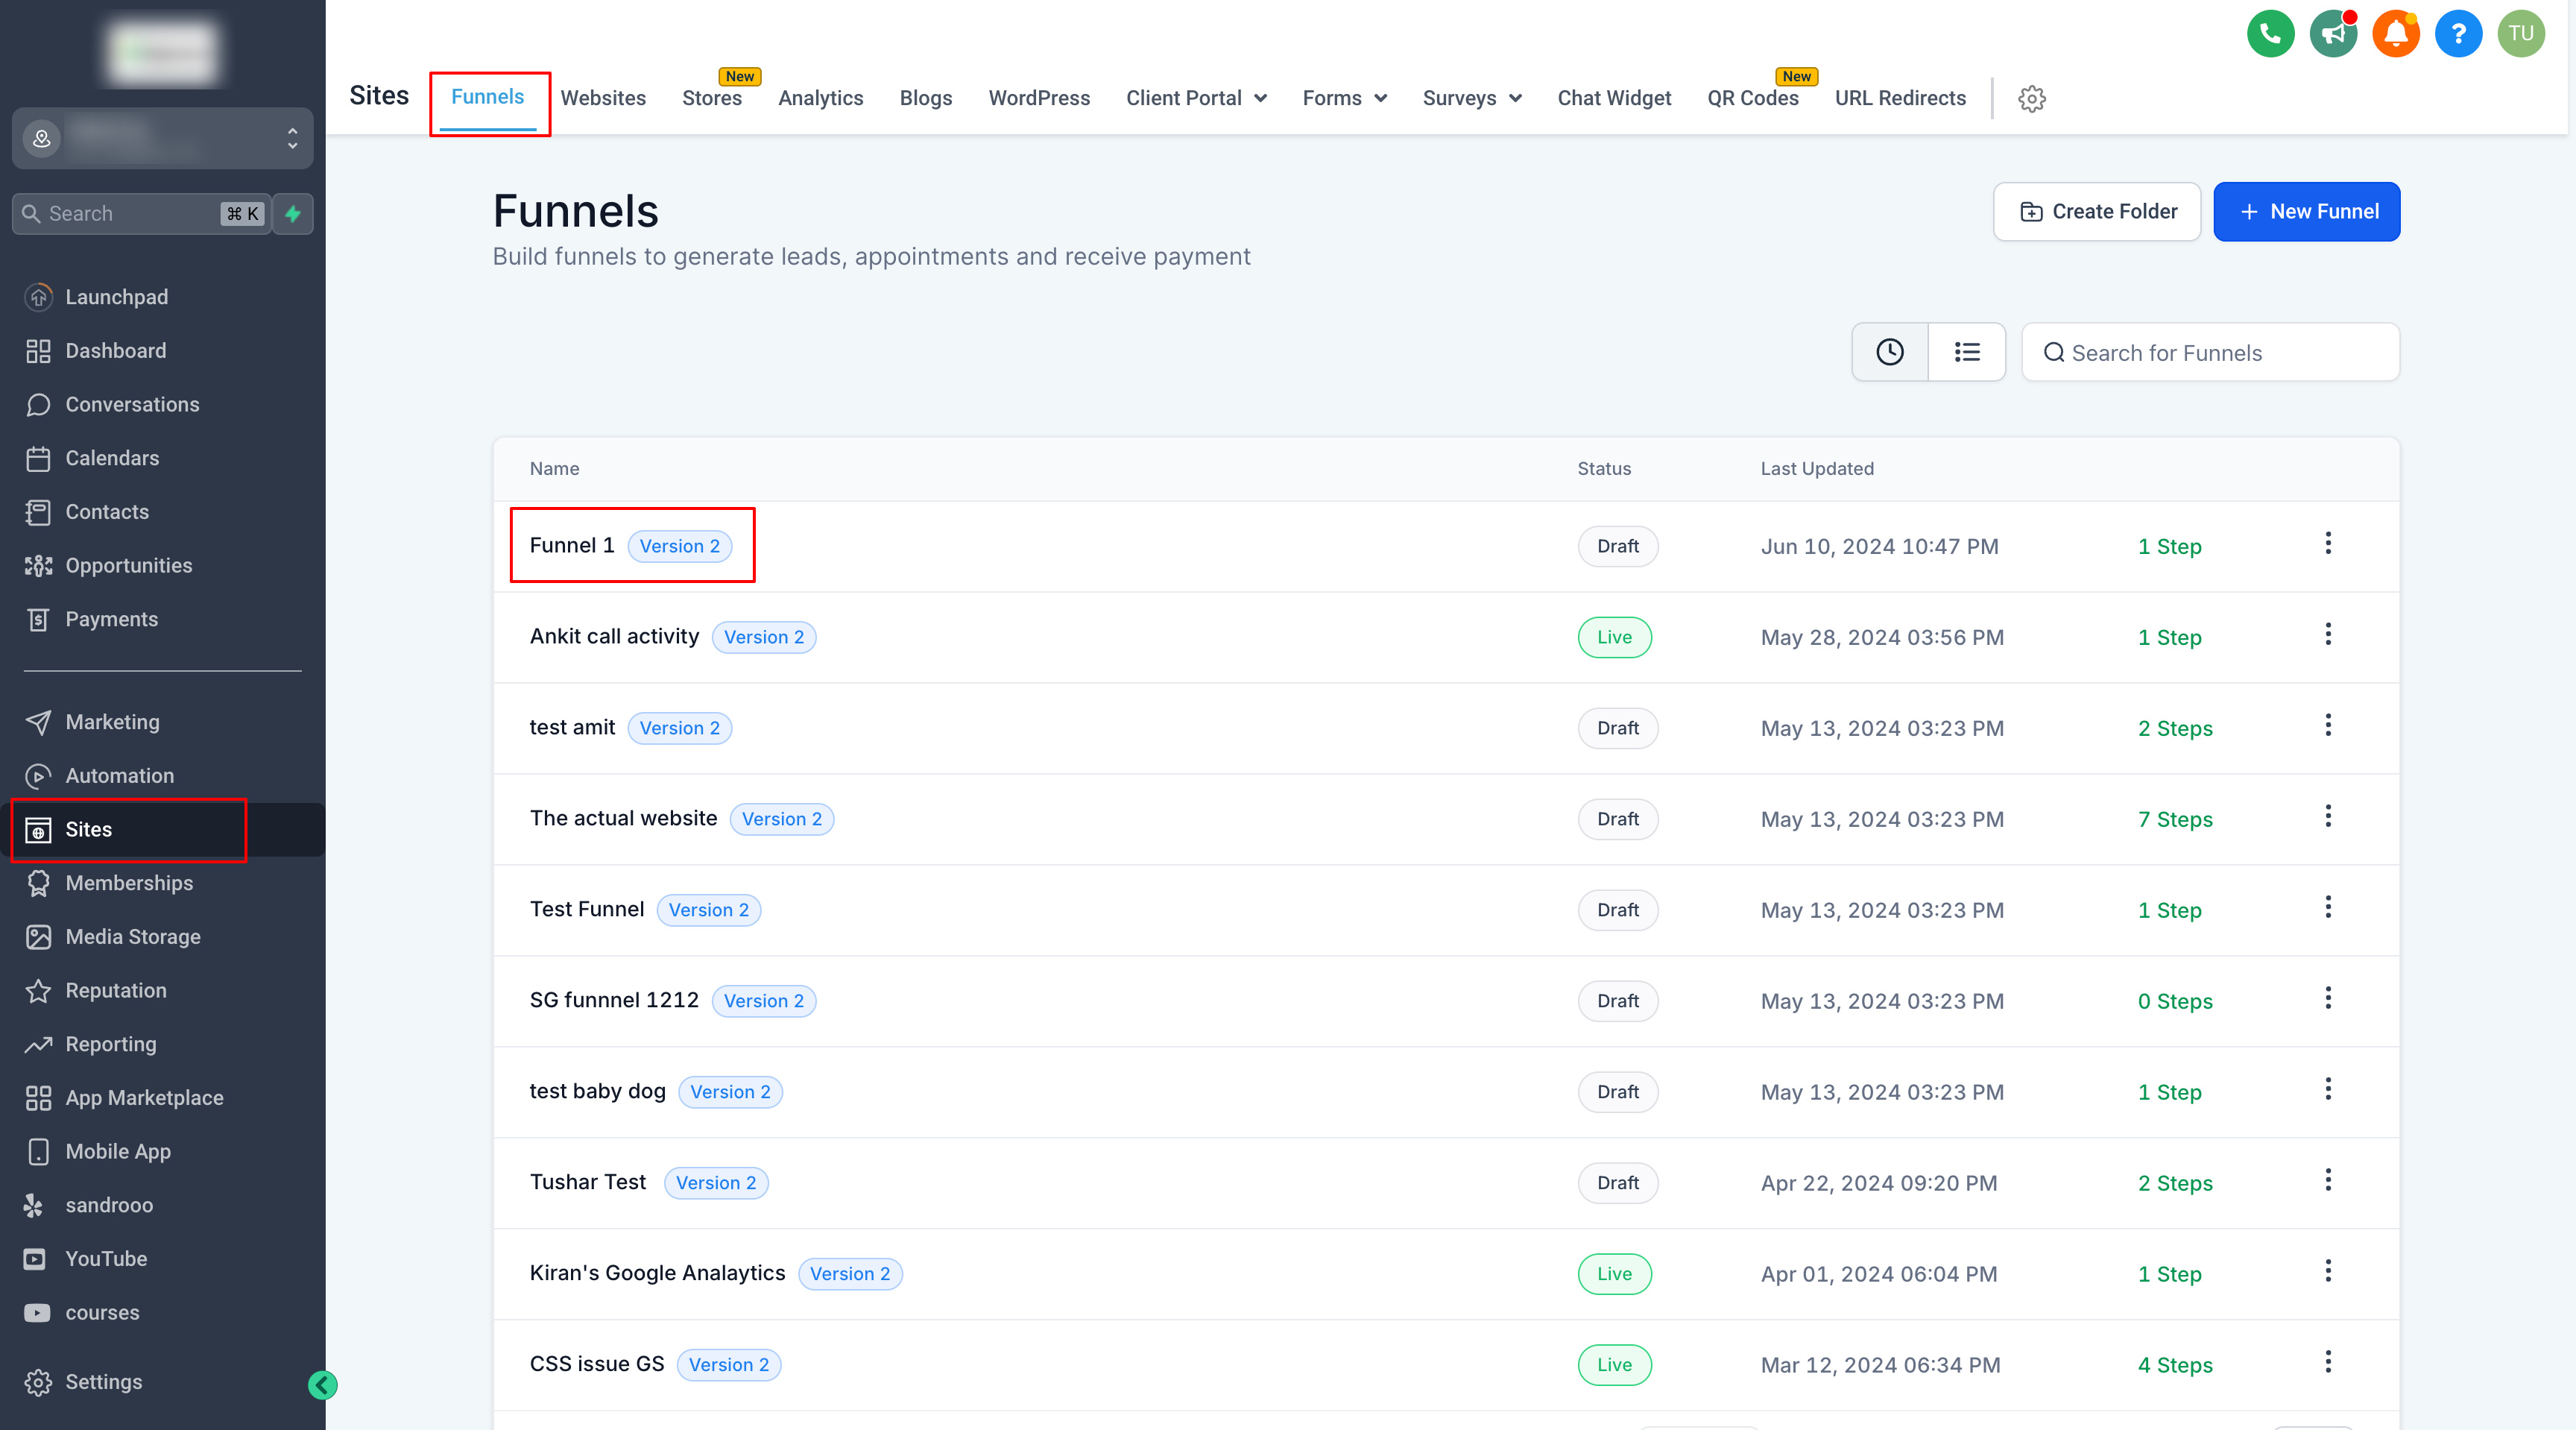Click the green phone call icon
Screen dimensions: 2576x1430
(2270, 34)
